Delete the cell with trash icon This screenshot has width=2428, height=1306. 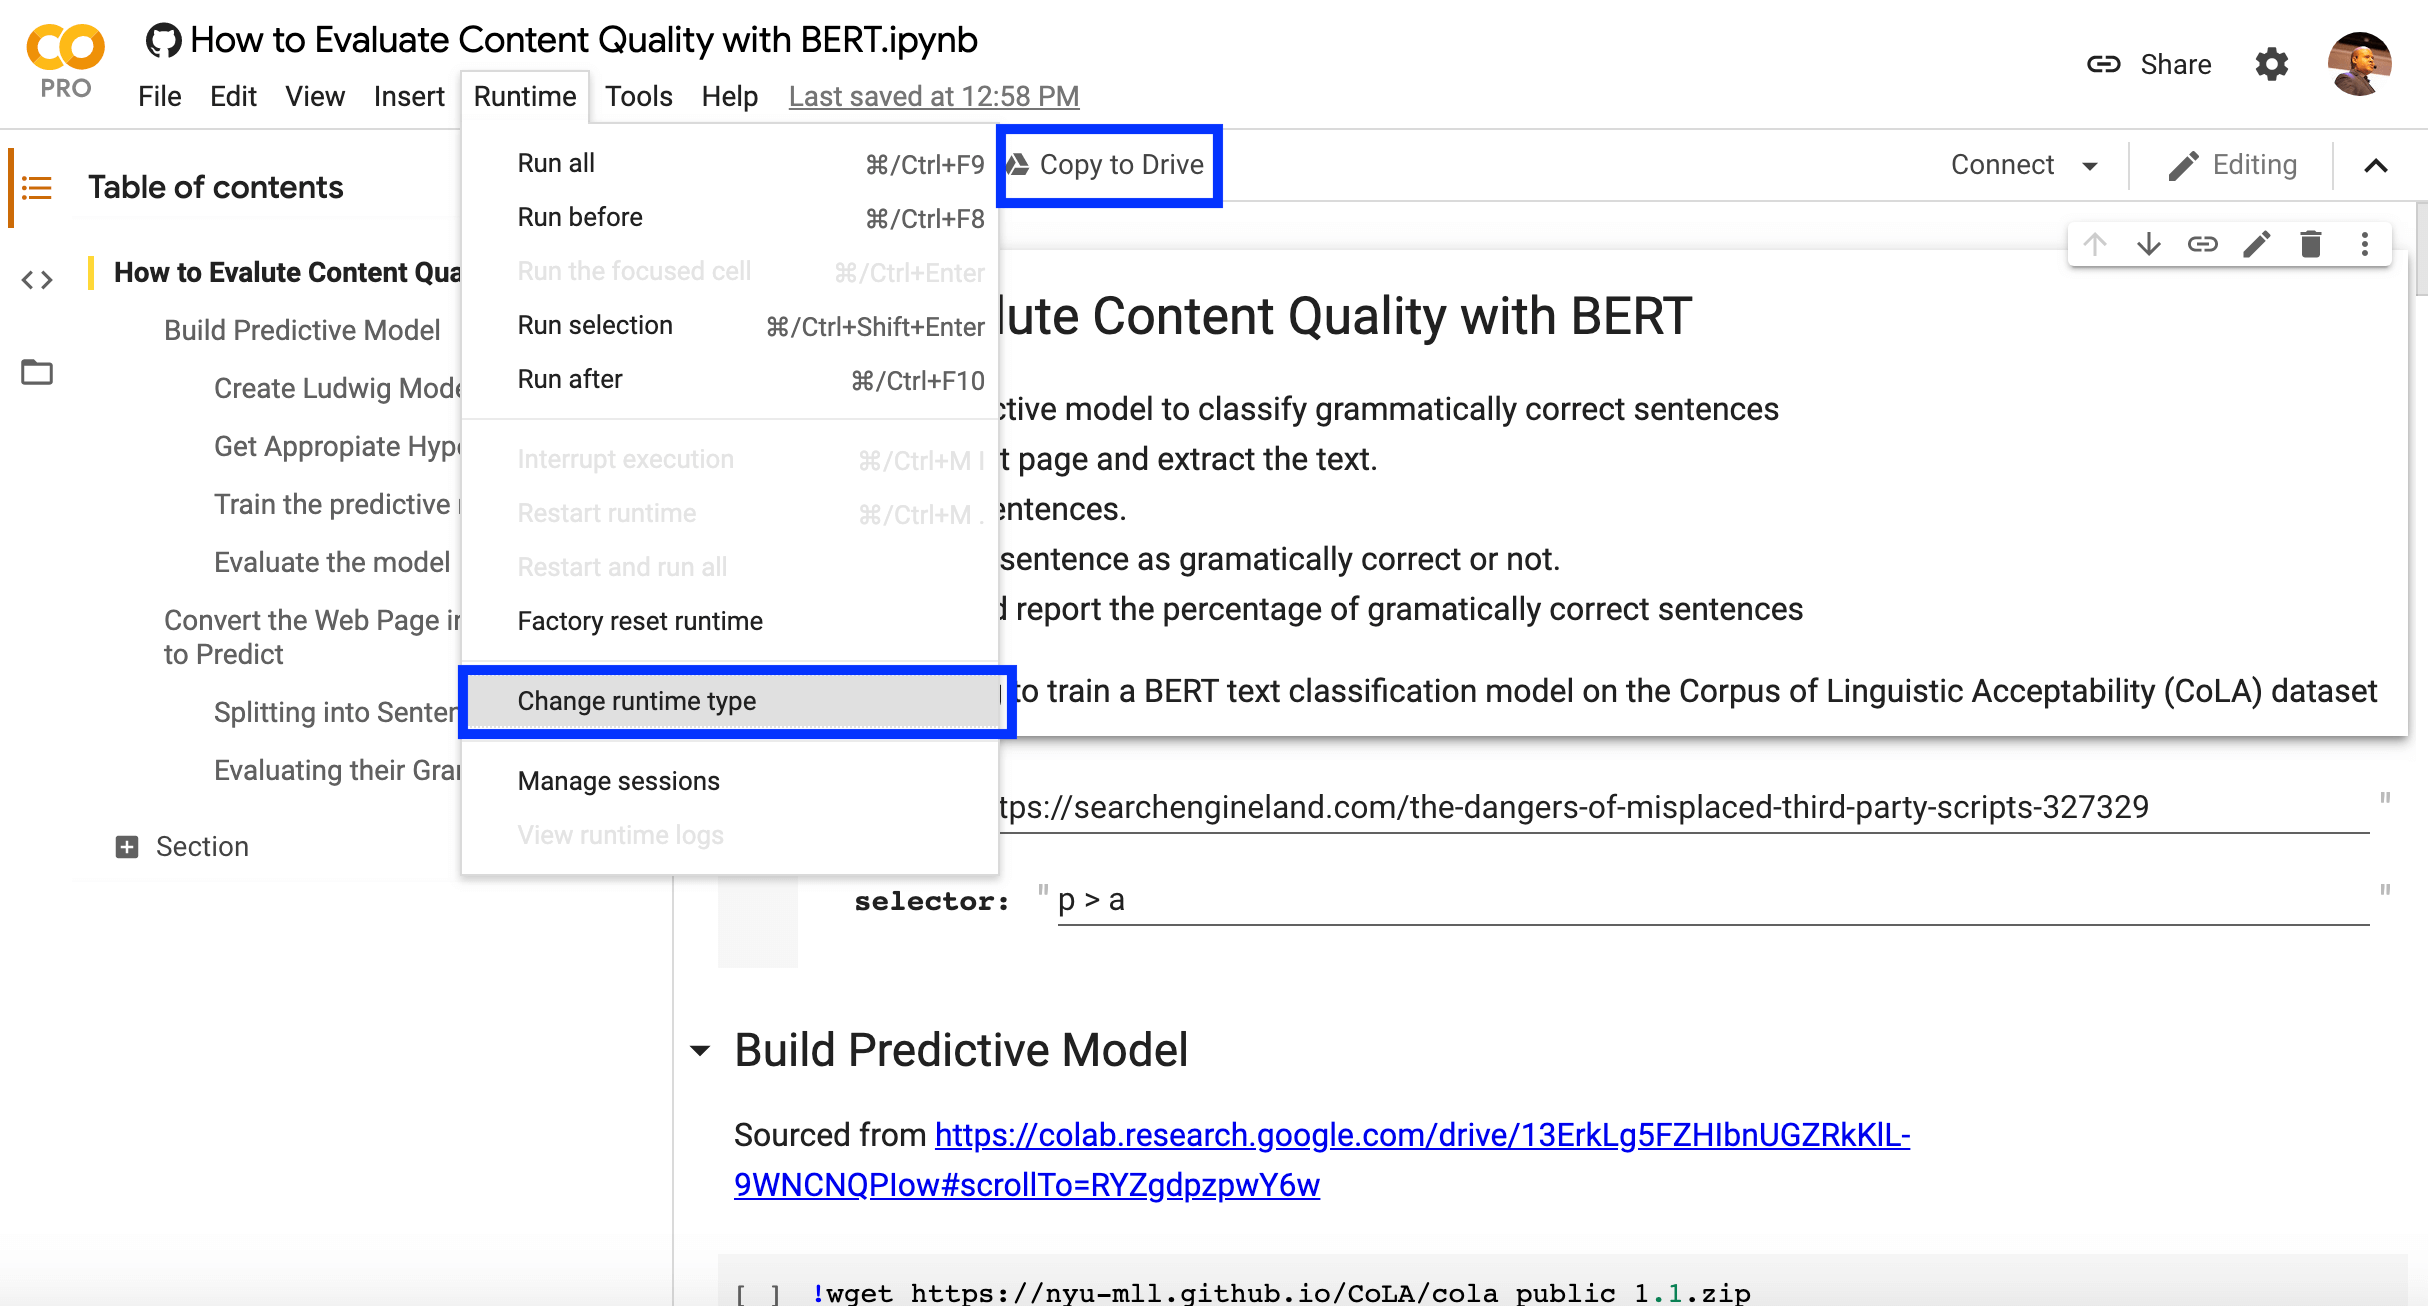tap(2311, 244)
